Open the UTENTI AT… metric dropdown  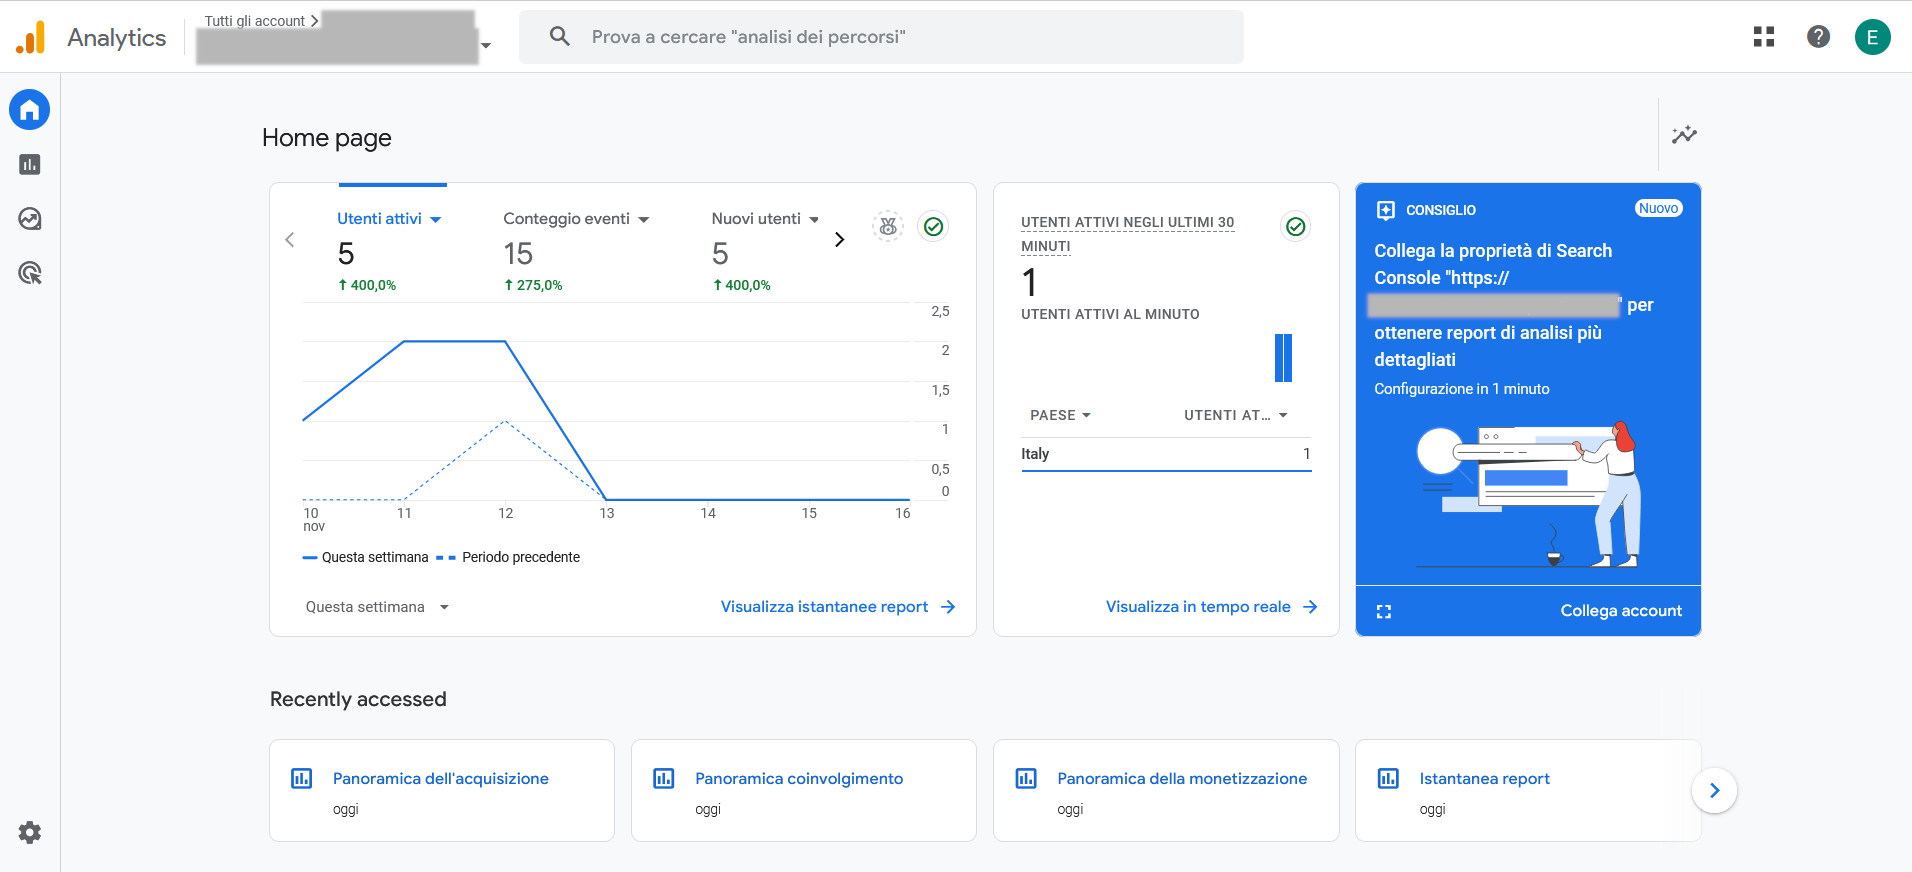coord(1236,415)
